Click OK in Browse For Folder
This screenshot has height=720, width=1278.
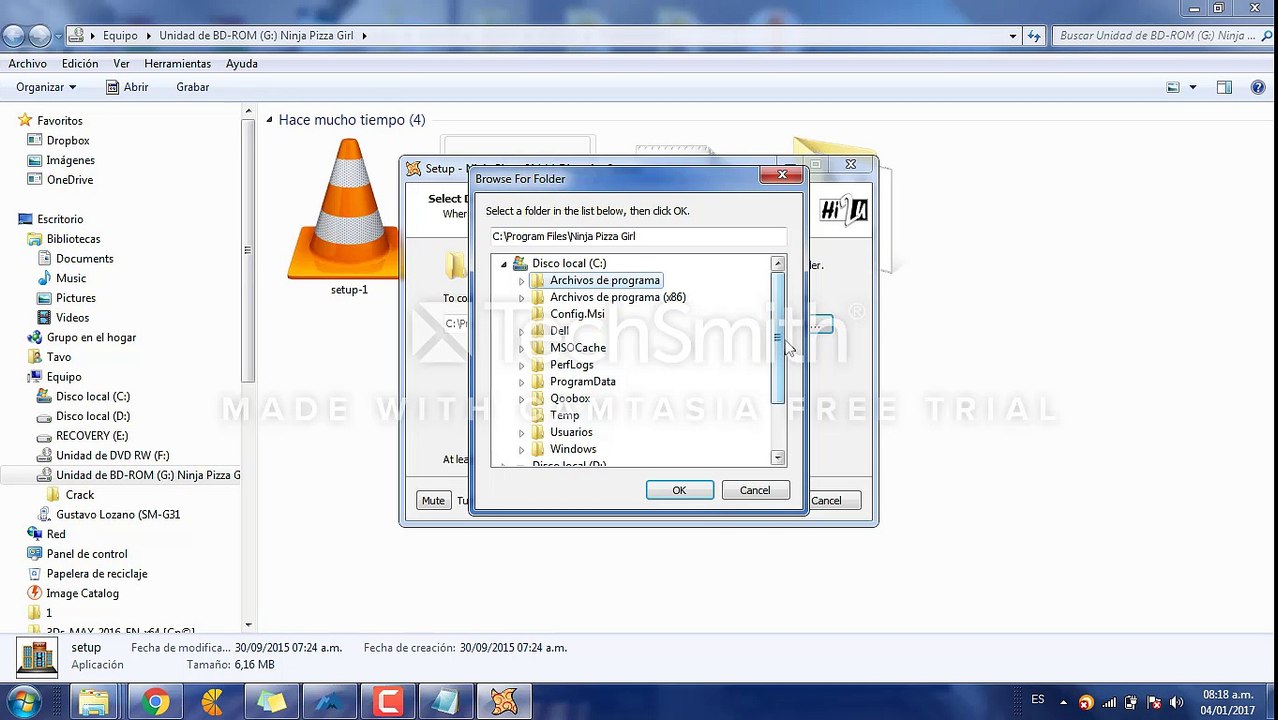point(679,490)
